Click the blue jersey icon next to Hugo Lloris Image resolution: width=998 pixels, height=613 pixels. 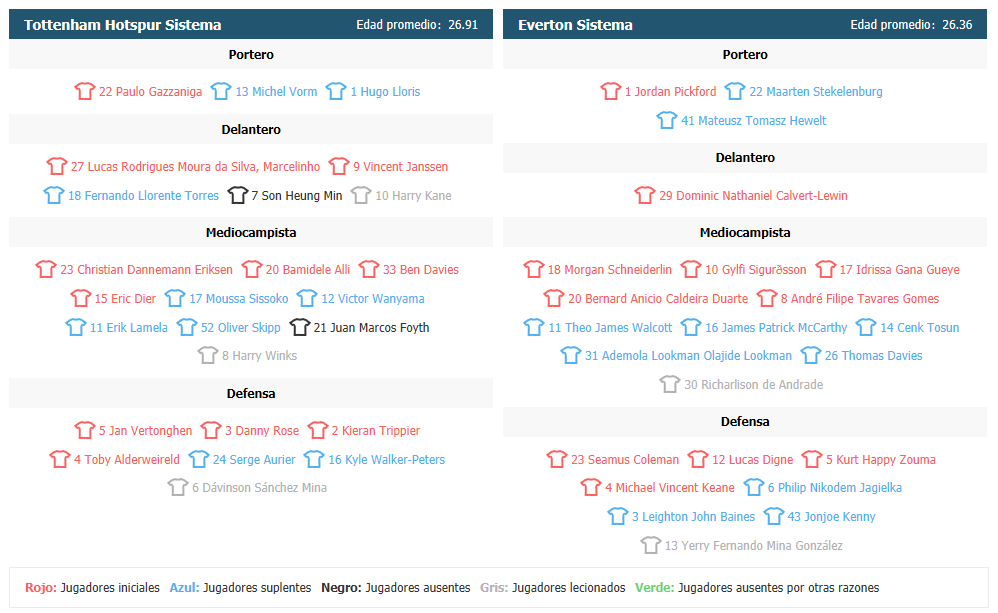click(x=336, y=91)
